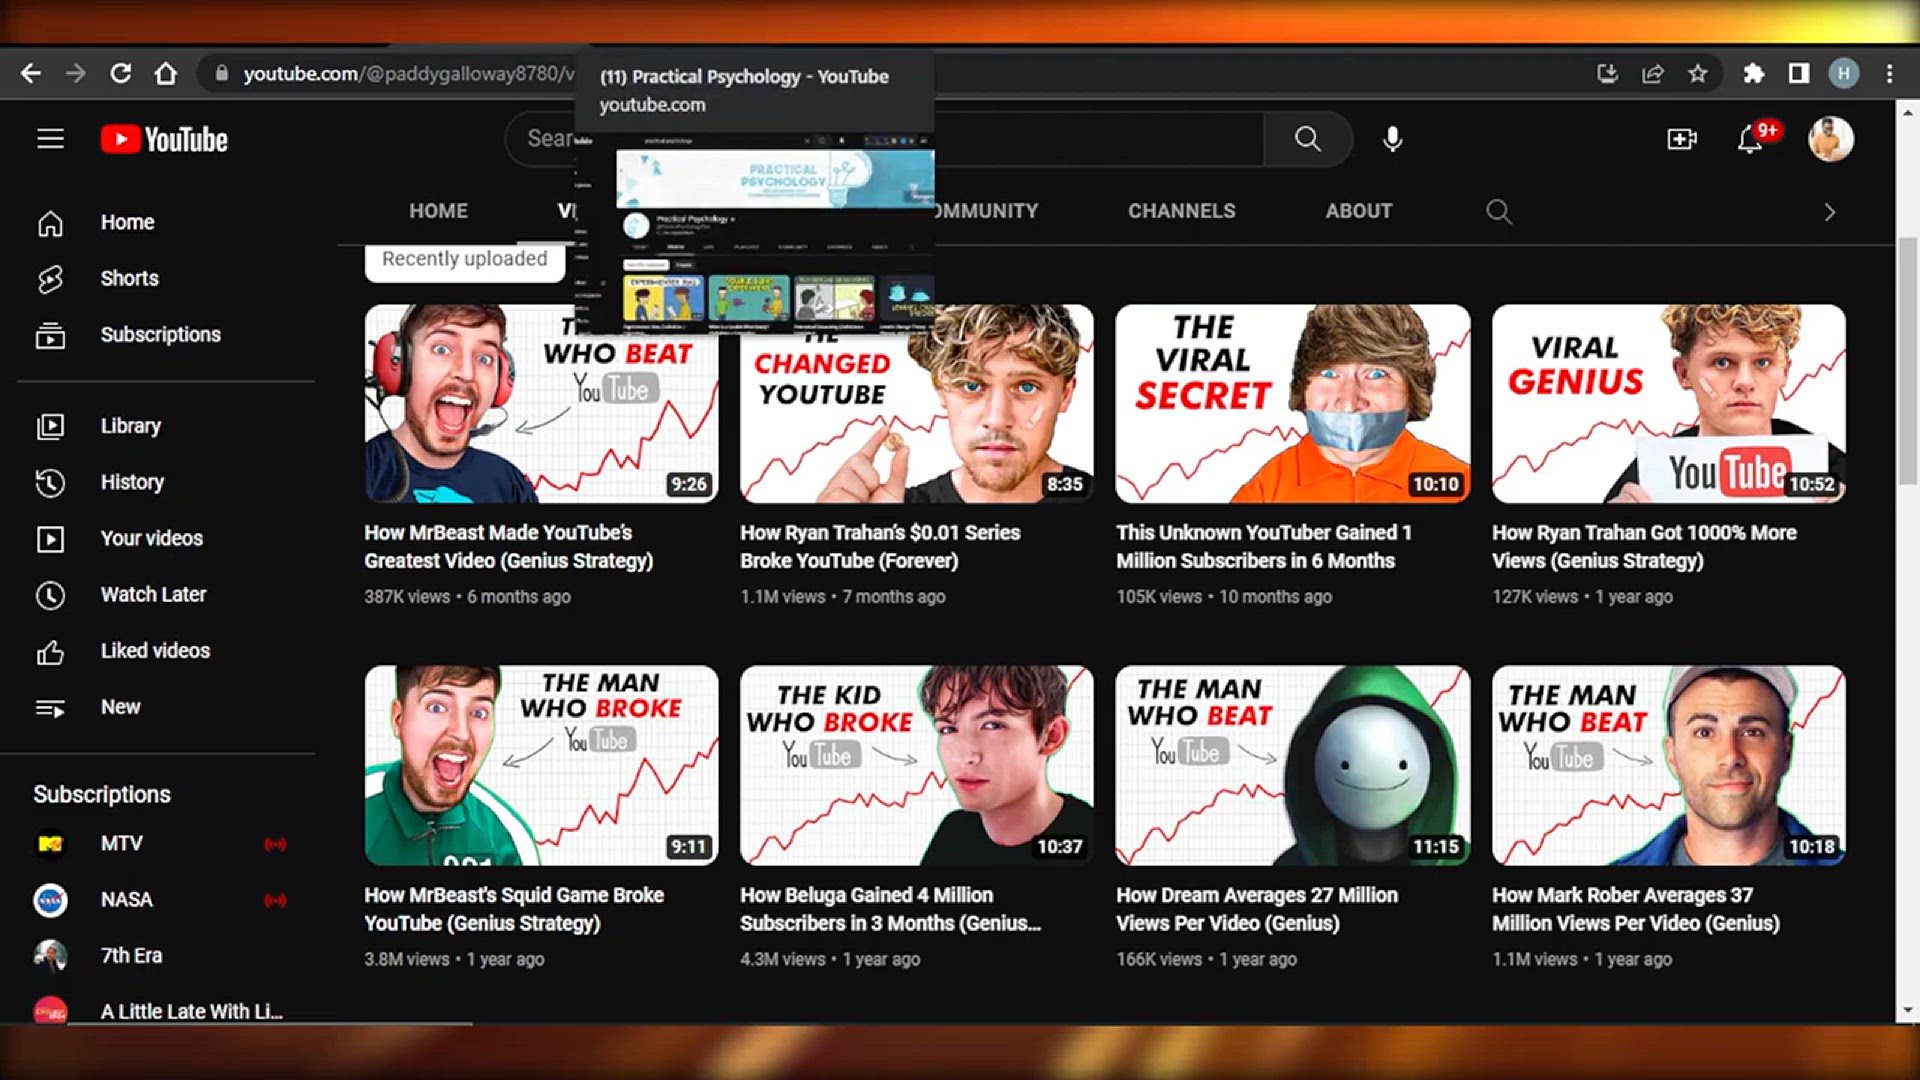Open the Dream video thumbnail
This screenshot has height=1080, width=1920.
[x=1292, y=766]
